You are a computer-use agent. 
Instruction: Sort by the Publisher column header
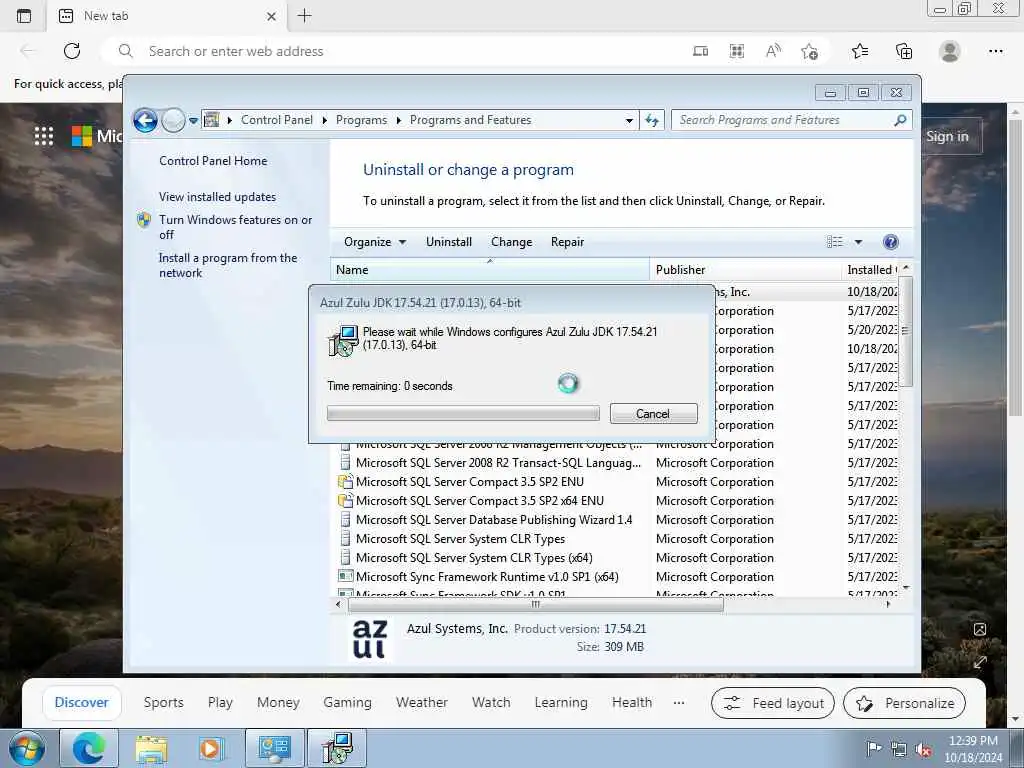[745, 270]
